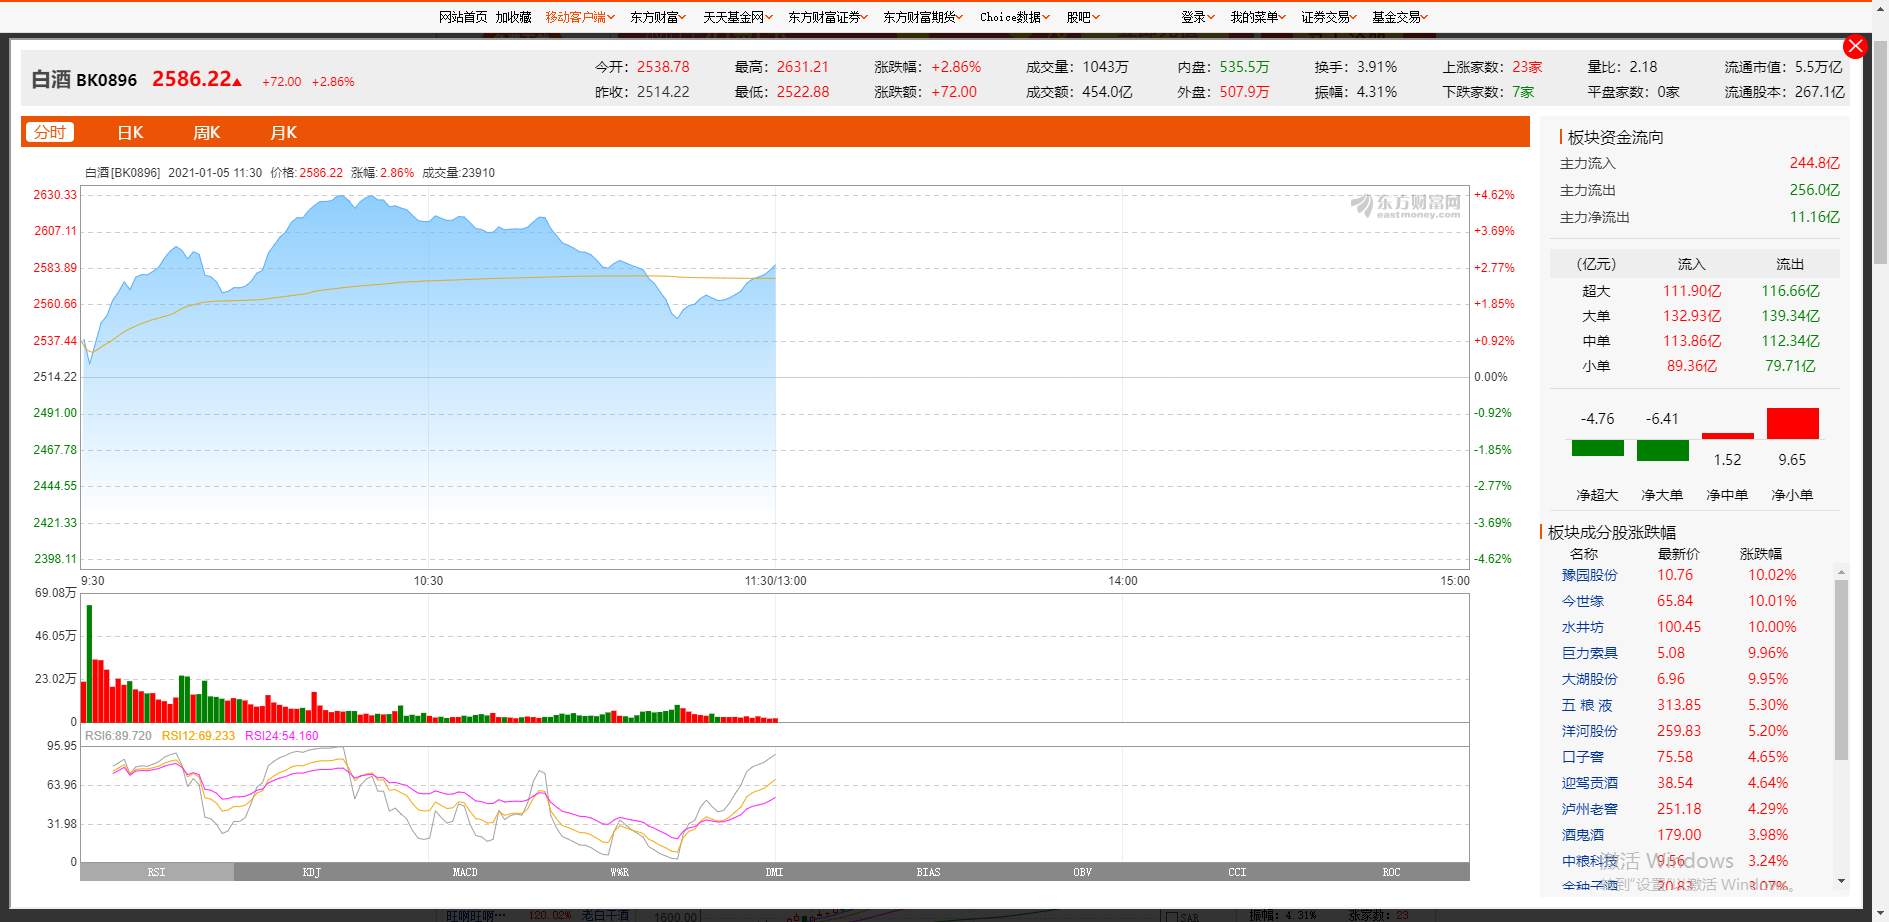Screen dimensions: 1889x922
Task: Click the 名称 column header
Action: [x=1583, y=553]
